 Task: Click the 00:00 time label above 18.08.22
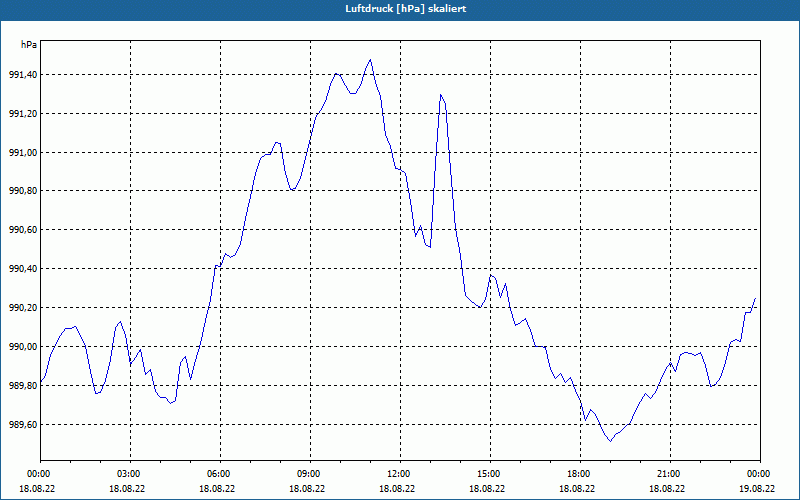(38, 474)
